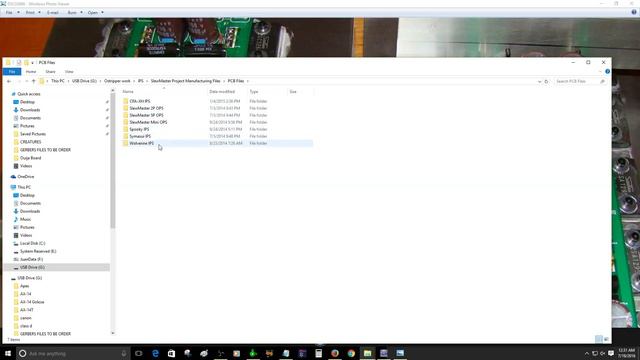Viewport: 640px width, 360px height.
Task: Launch Chrome from the taskbar
Action: click(351, 353)
